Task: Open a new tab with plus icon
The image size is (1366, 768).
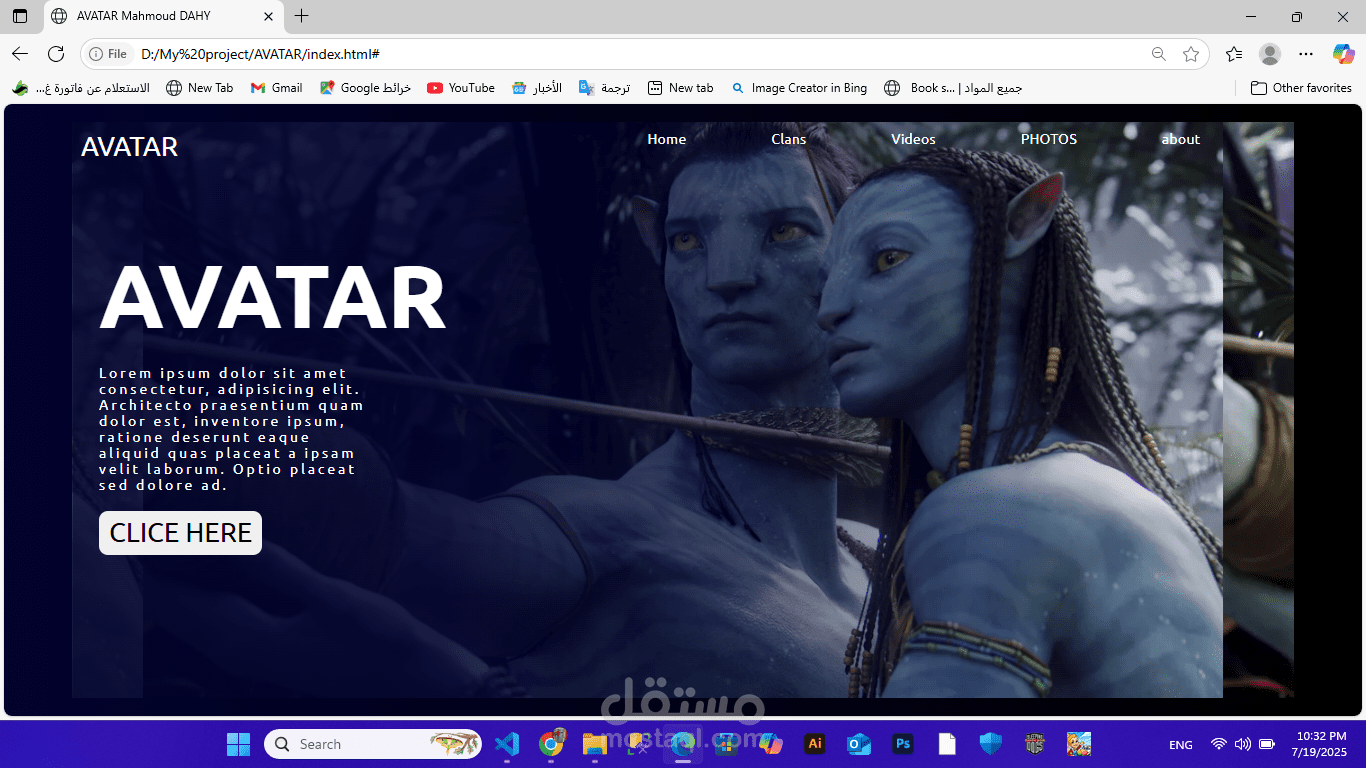Action: point(302,16)
